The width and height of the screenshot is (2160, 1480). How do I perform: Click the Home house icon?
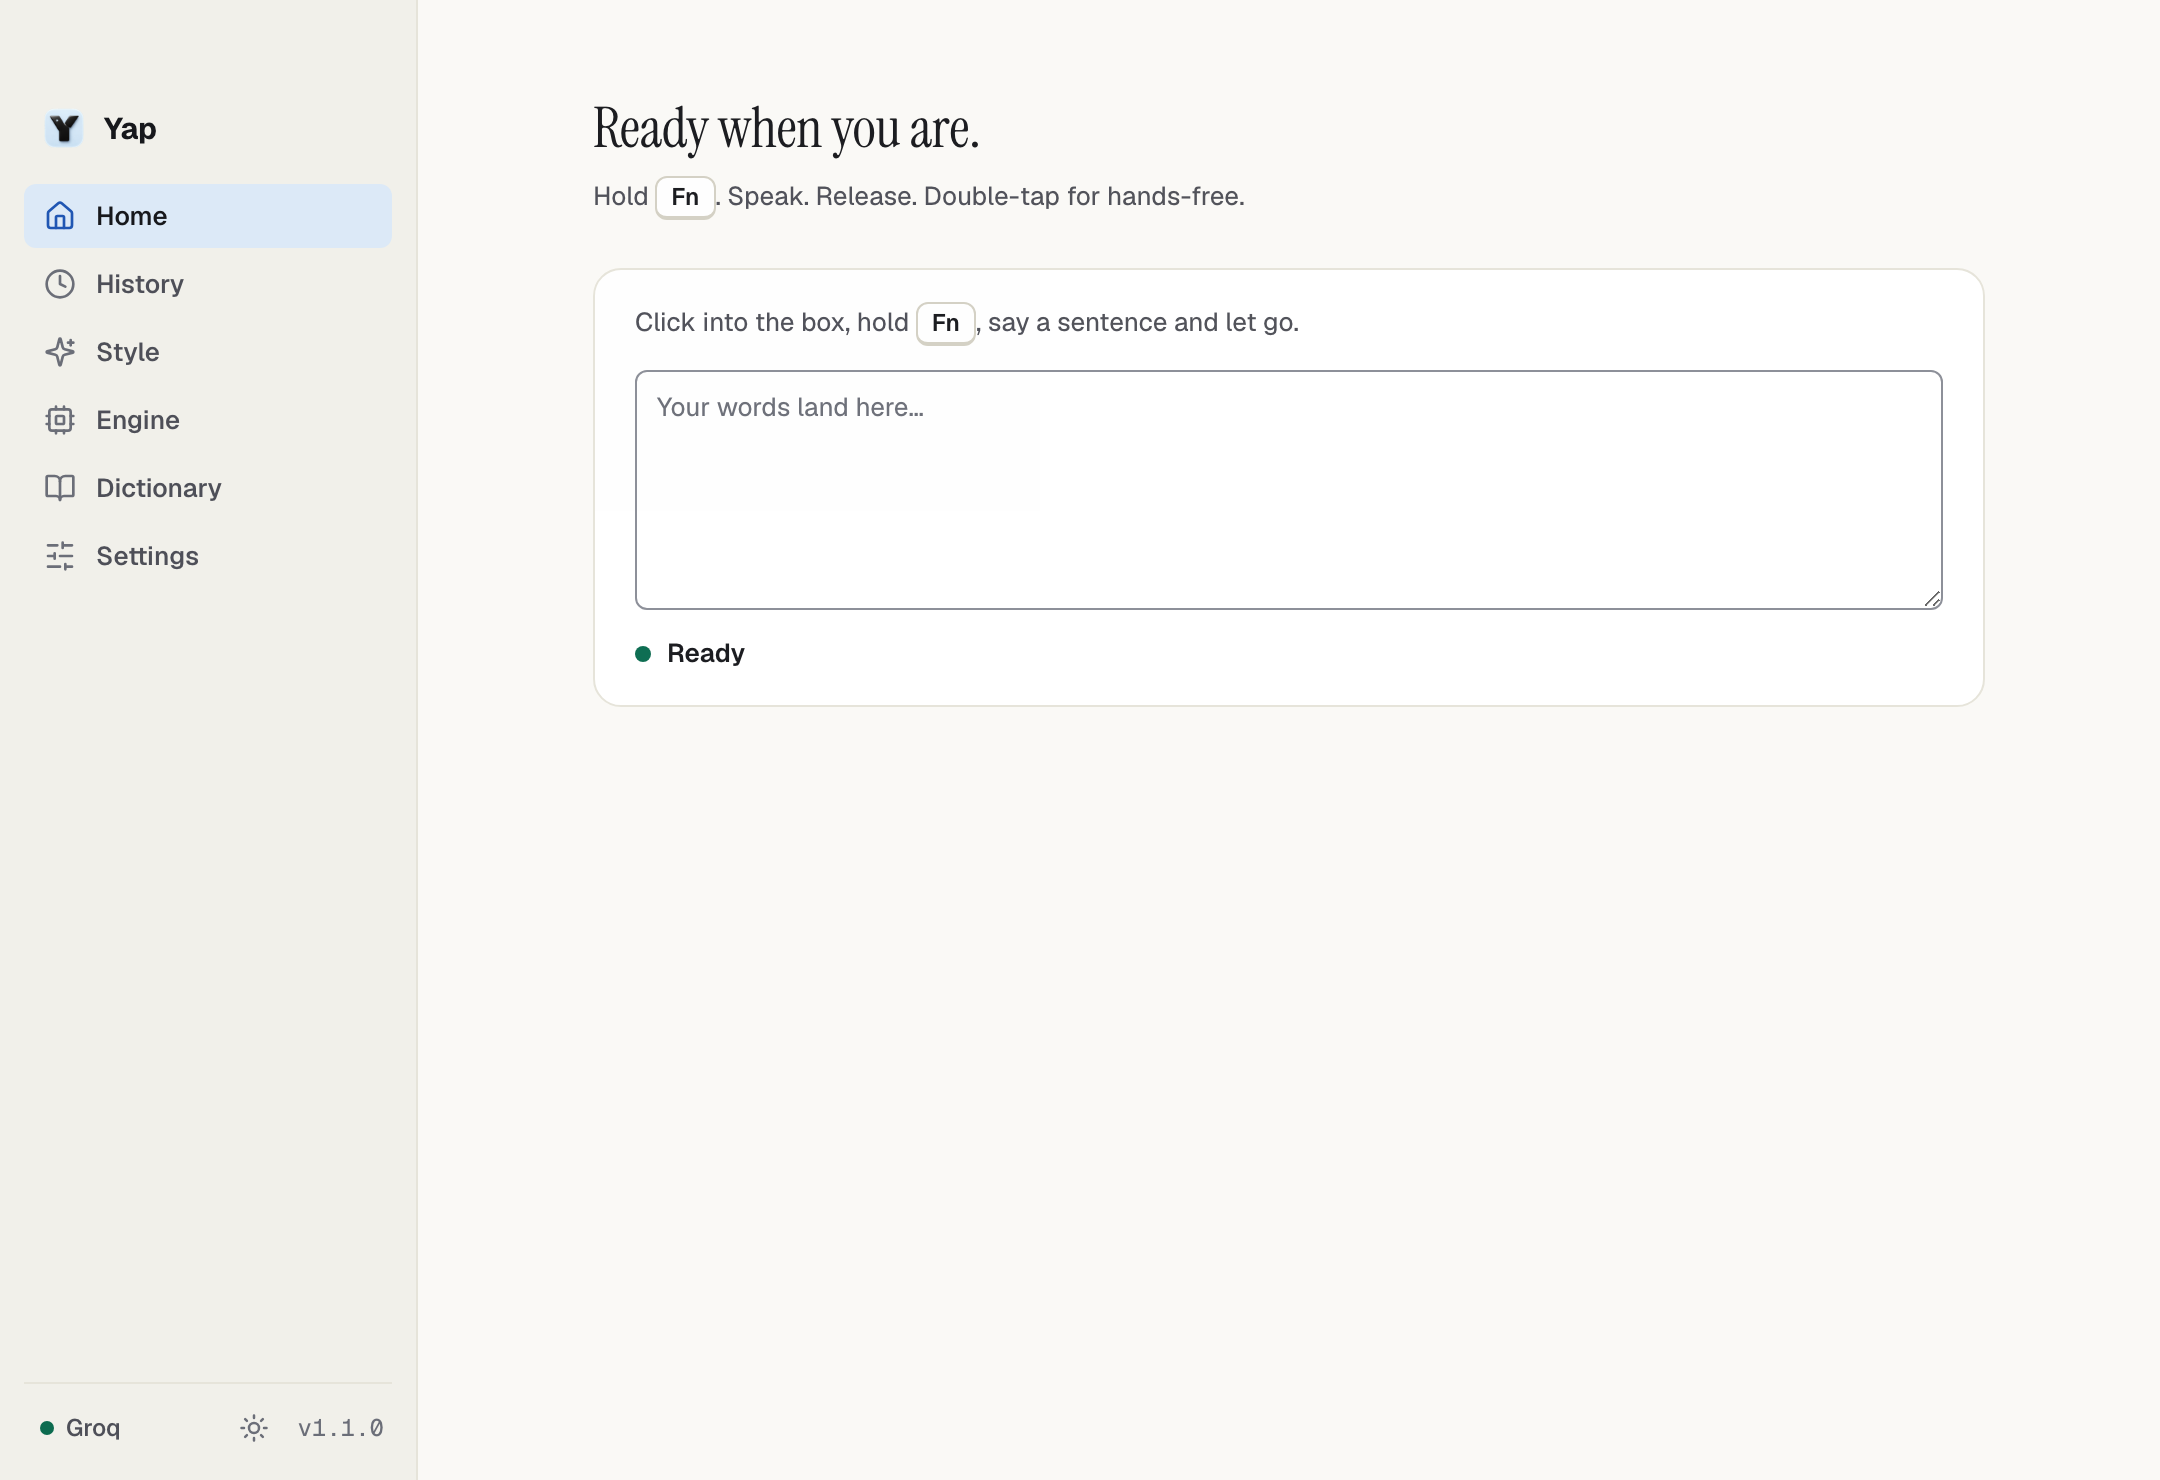click(x=60, y=216)
